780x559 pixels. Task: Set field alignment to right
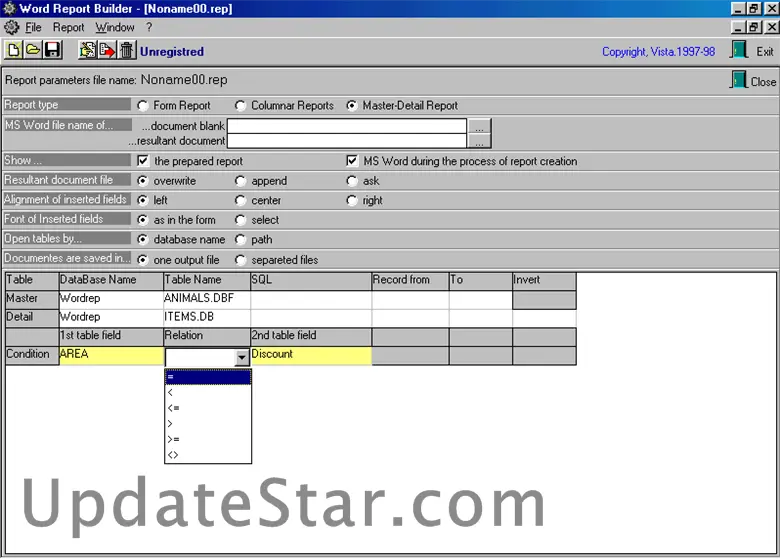click(x=352, y=200)
